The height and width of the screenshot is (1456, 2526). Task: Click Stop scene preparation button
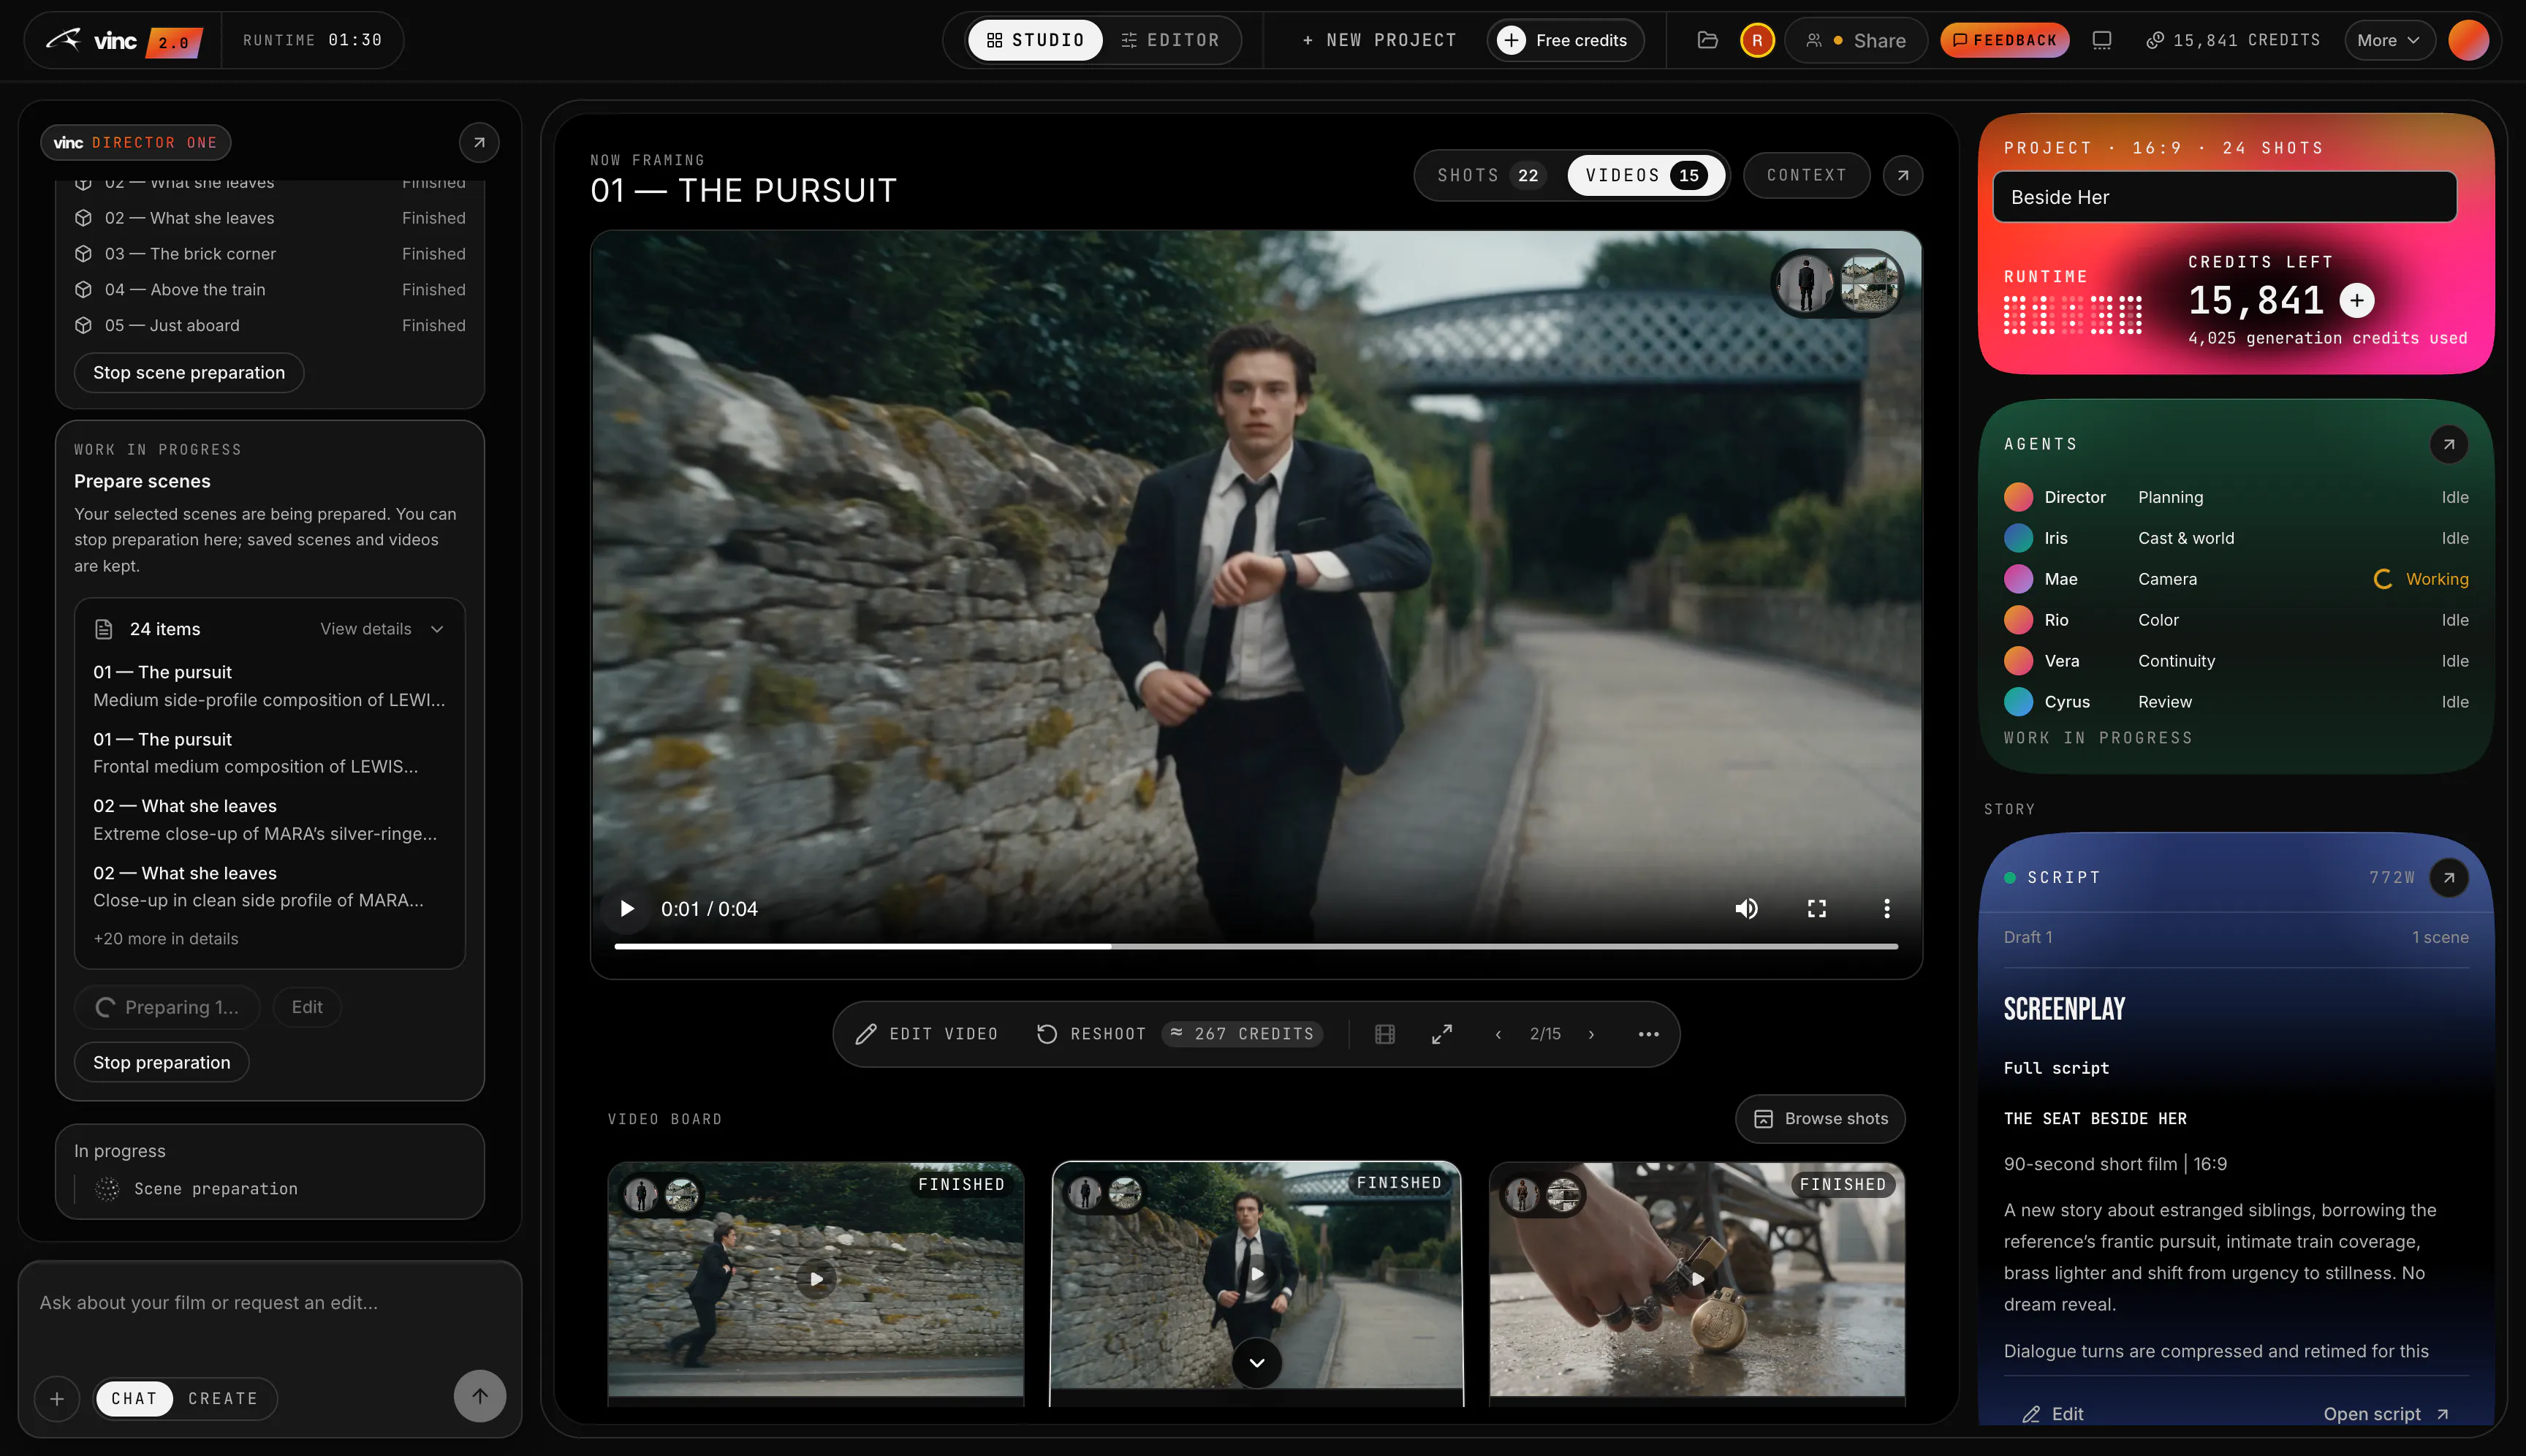[x=189, y=372]
